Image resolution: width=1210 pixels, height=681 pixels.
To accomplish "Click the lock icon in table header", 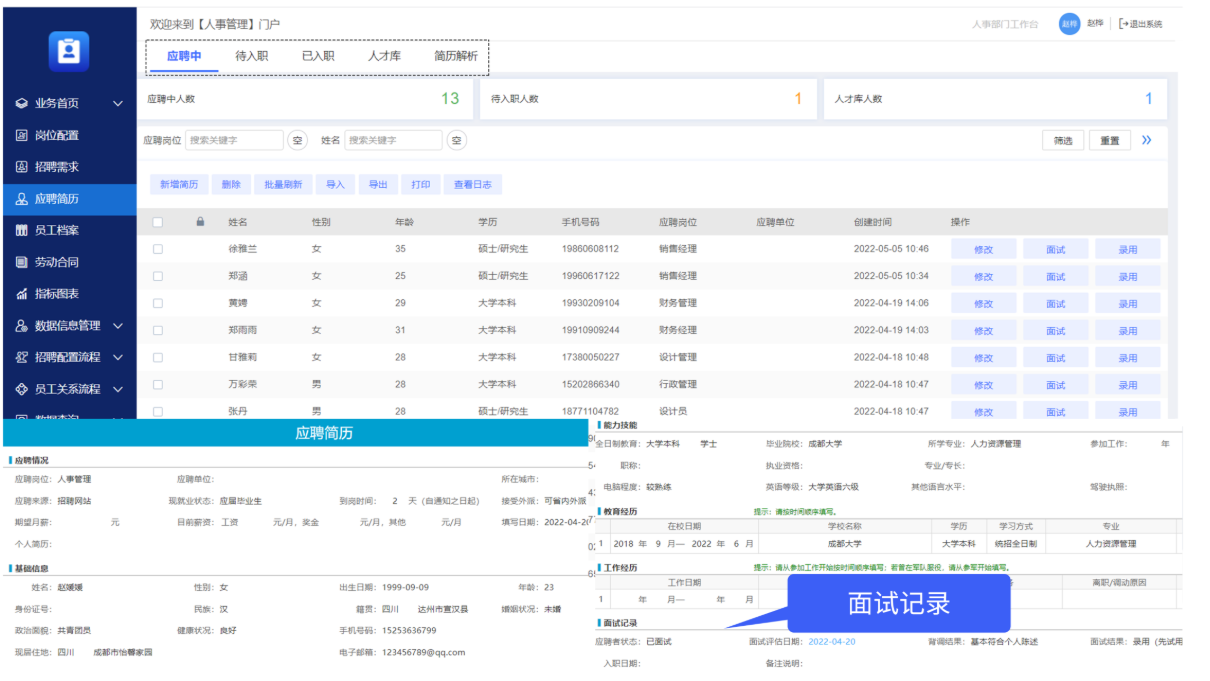I will click(x=200, y=222).
